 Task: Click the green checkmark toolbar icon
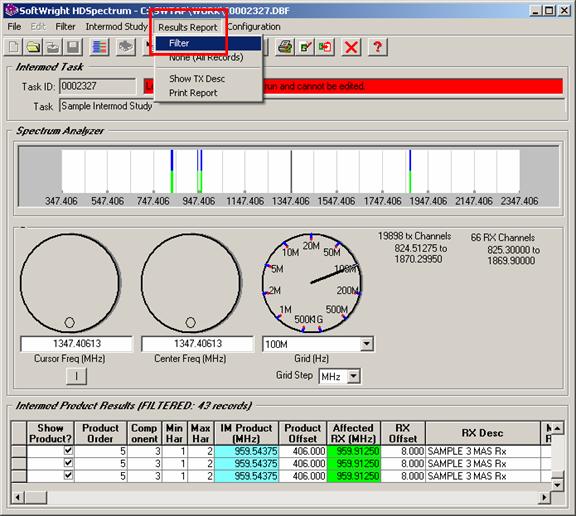(x=305, y=47)
